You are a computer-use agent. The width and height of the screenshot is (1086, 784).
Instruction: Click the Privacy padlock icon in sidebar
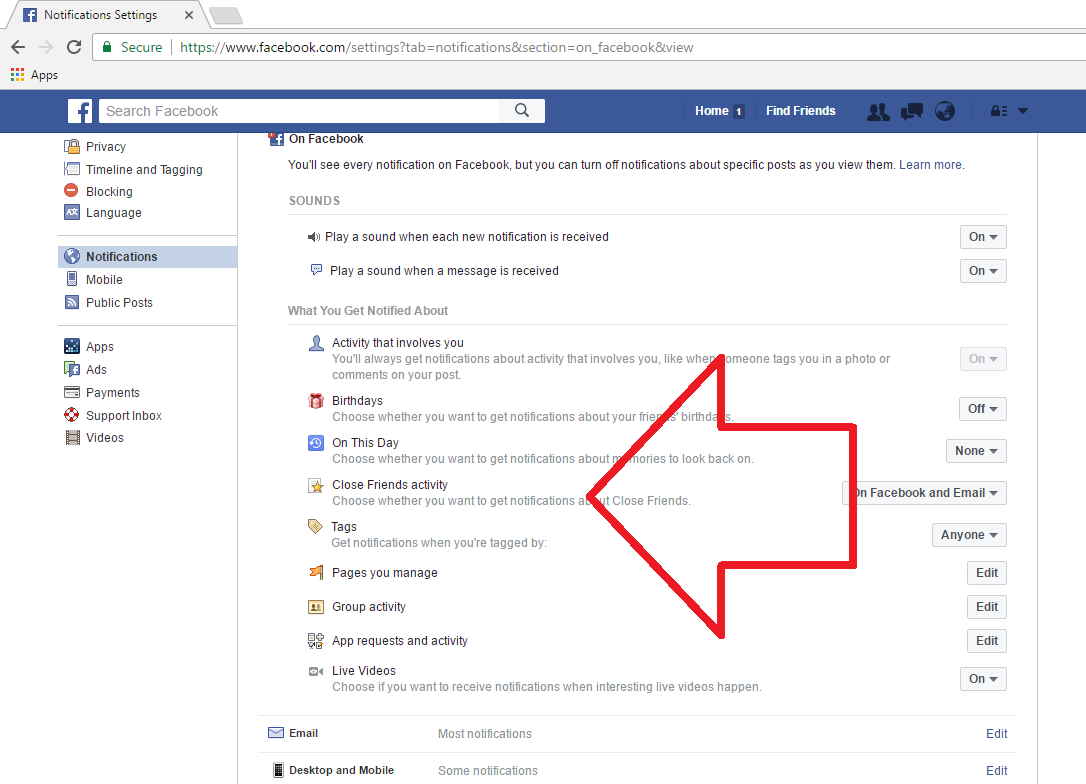[x=72, y=146]
